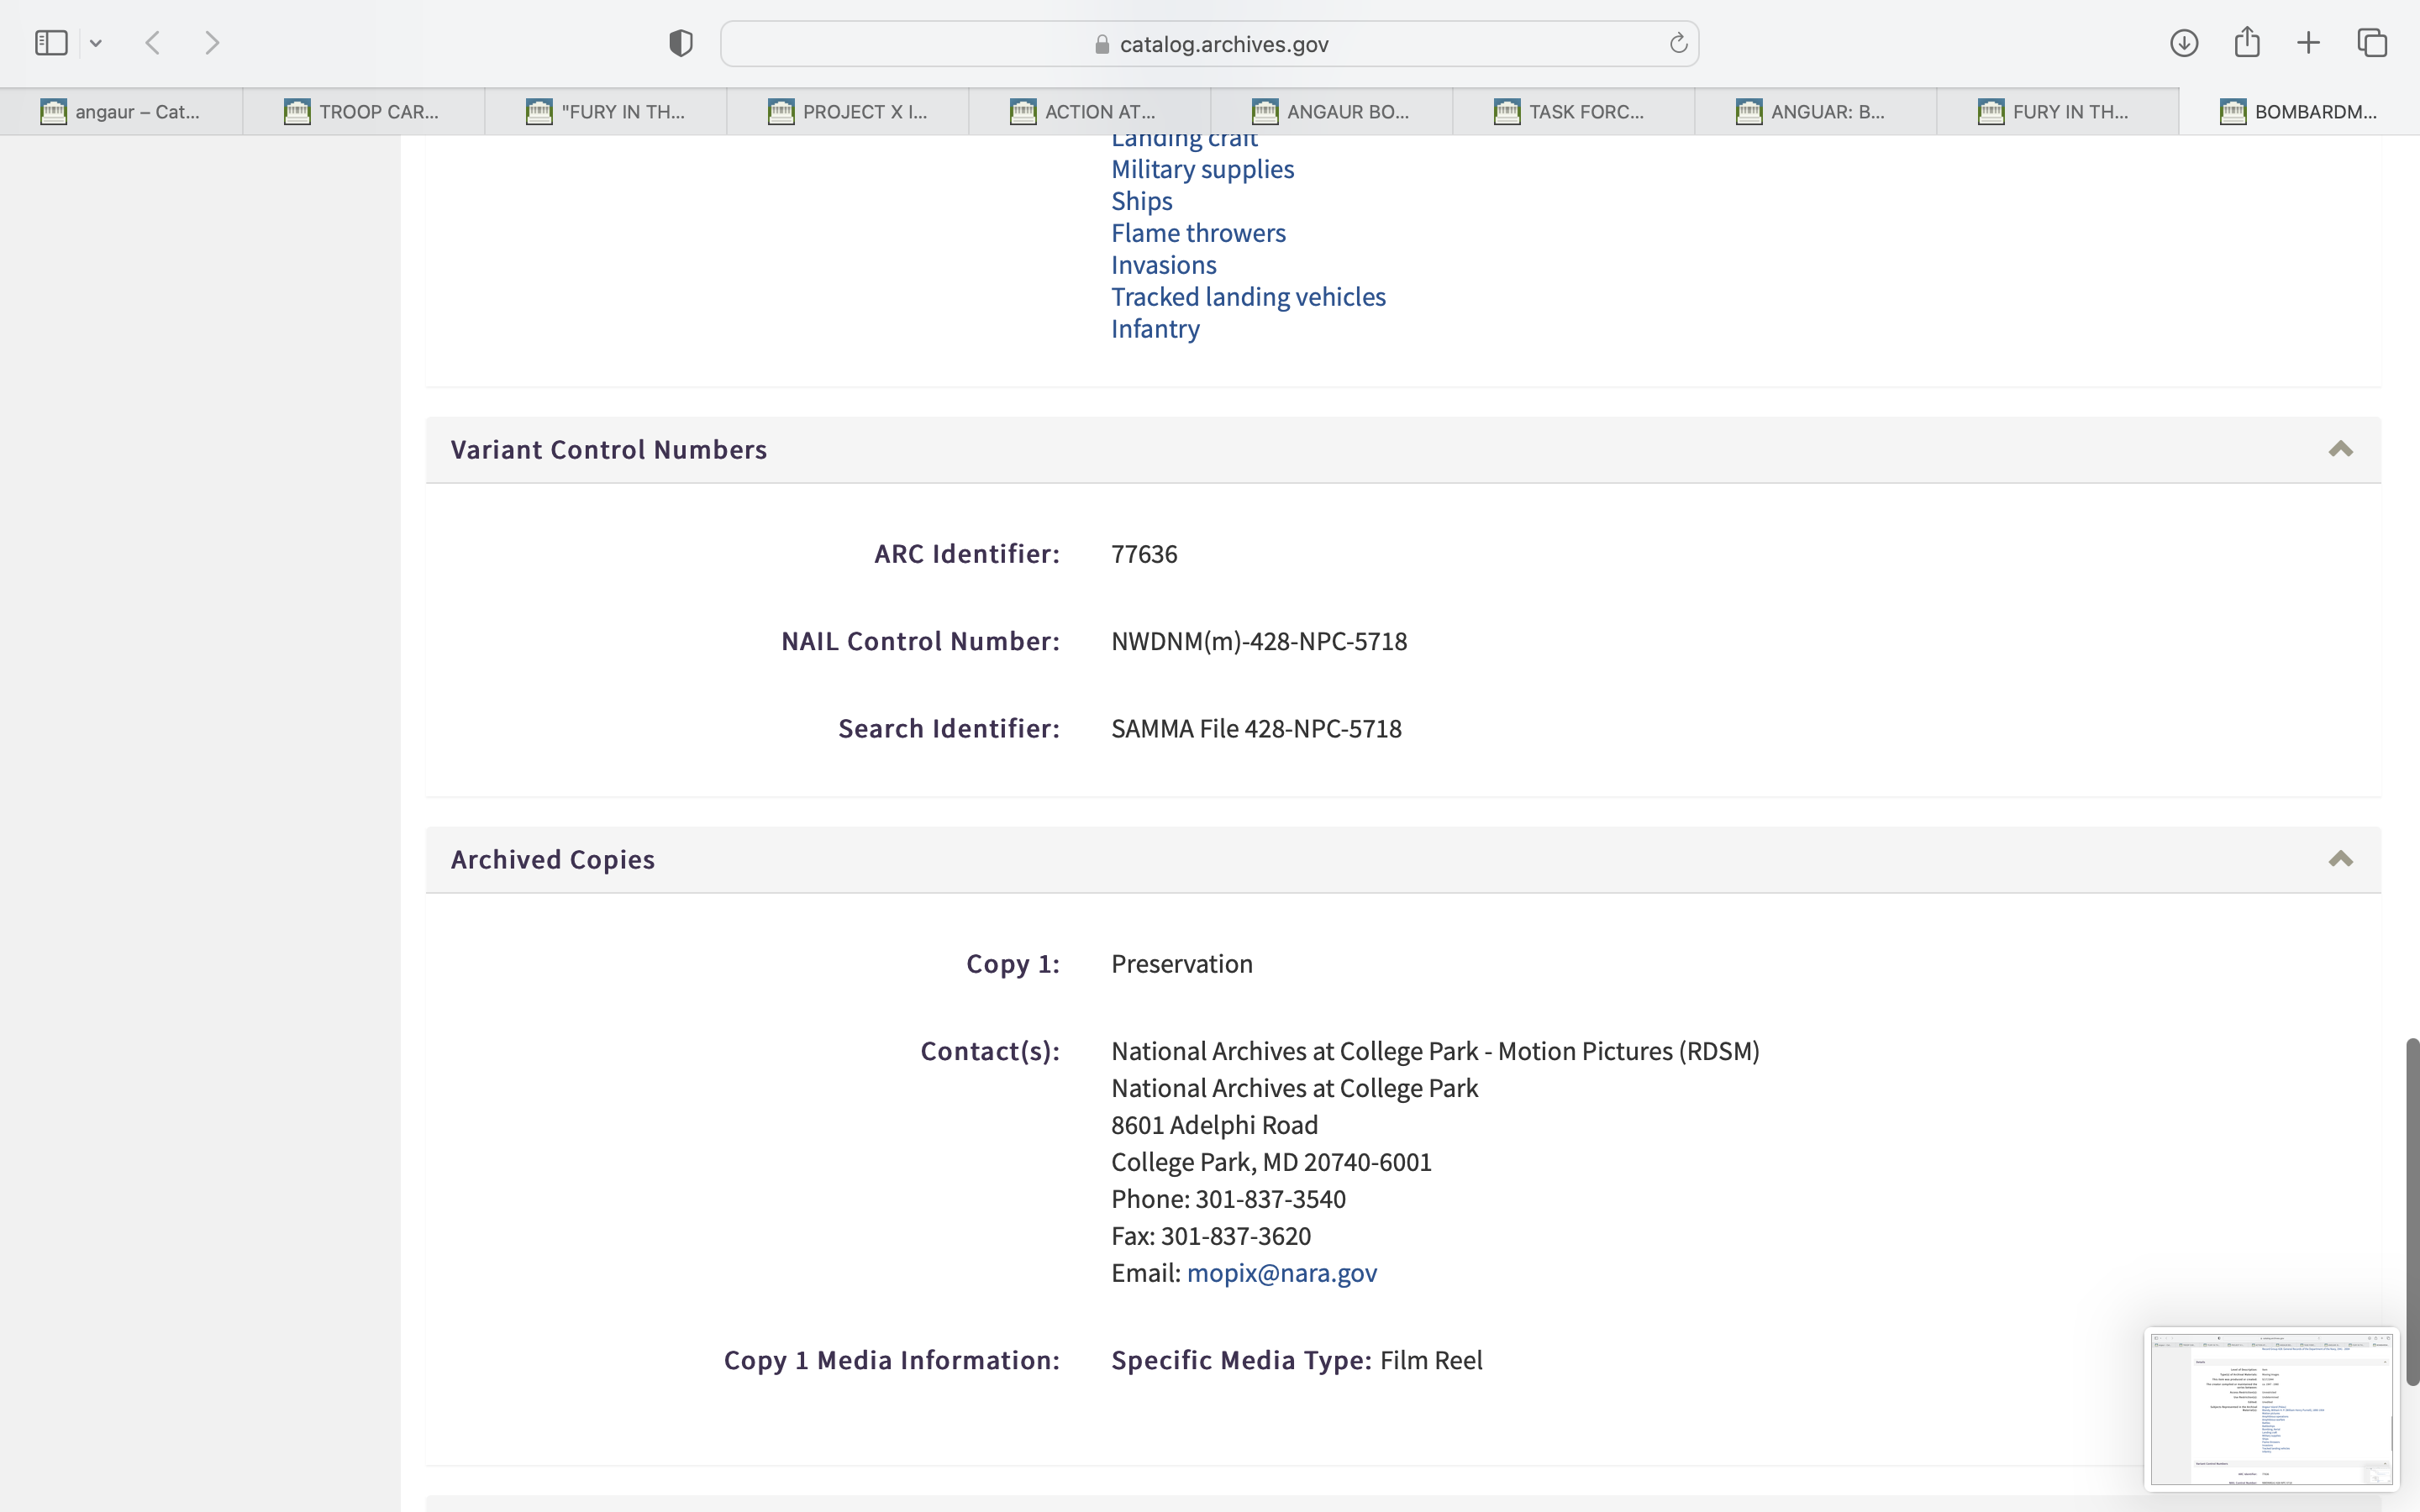Open a new tab with plus icon

2308,43
